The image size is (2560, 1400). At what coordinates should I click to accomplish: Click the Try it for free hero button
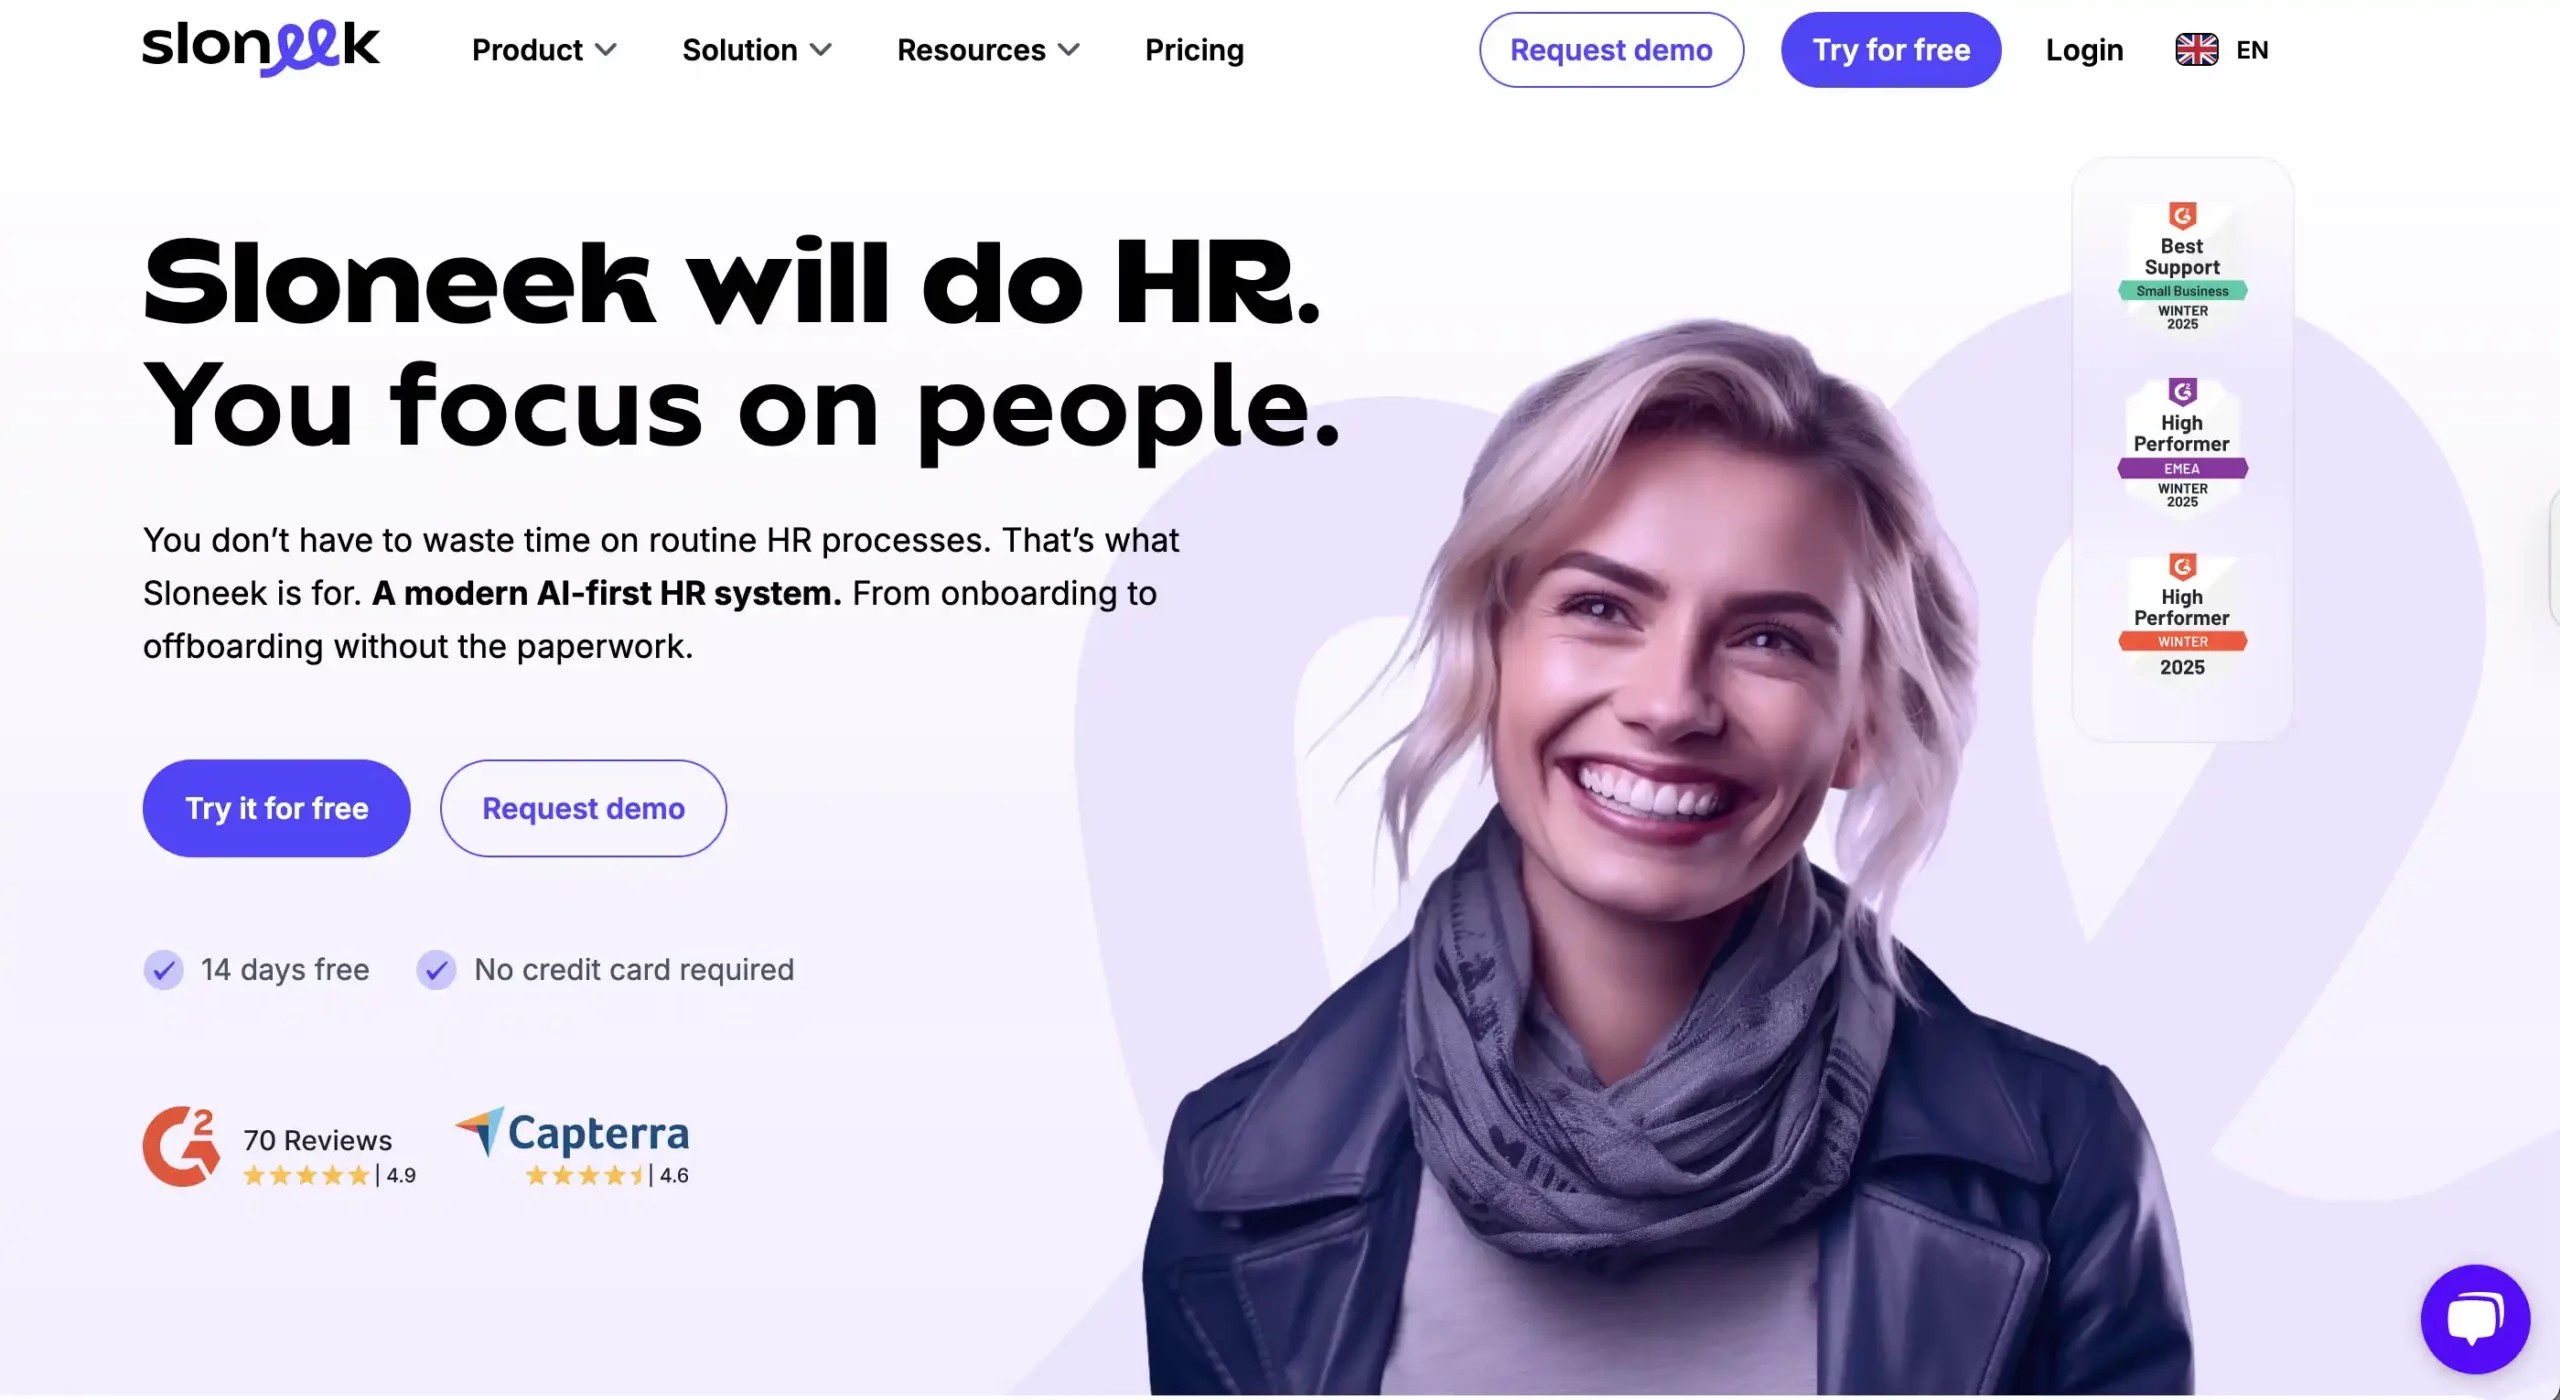tap(276, 808)
